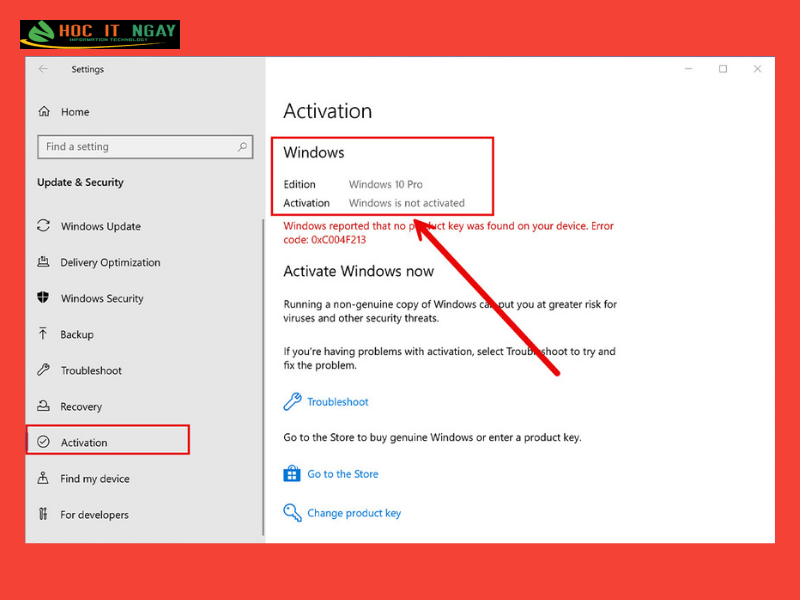The image size is (800, 600).
Task: Close the Settings window
Action: [757, 69]
